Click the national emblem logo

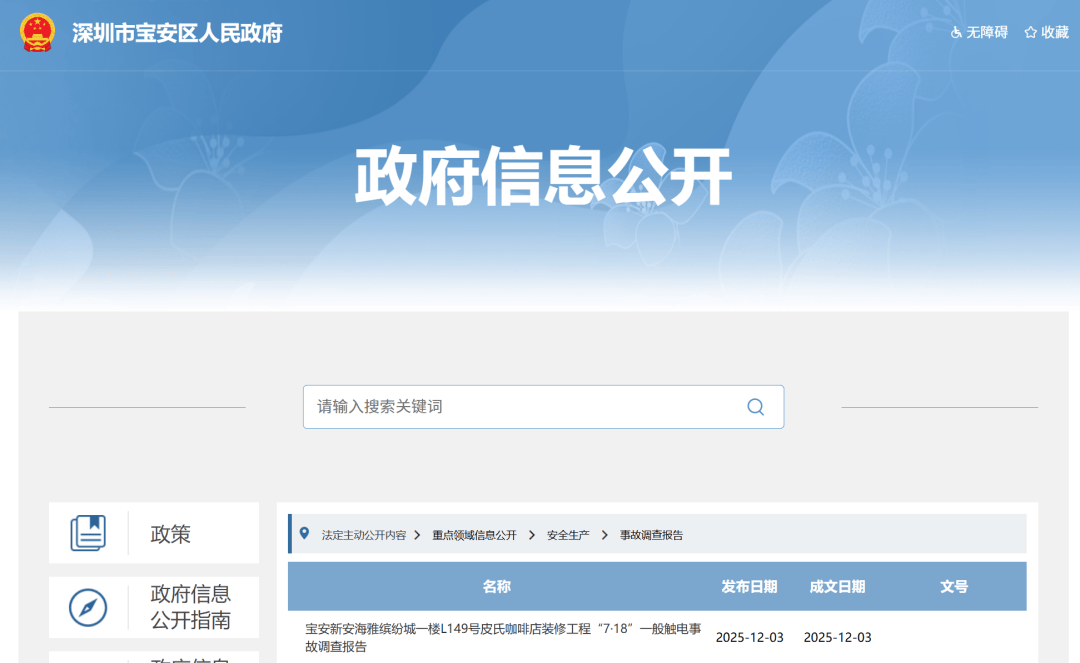pyautogui.click(x=37, y=33)
